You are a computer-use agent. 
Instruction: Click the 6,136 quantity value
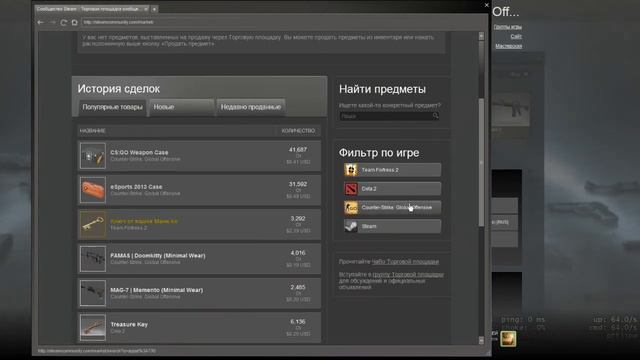(x=298, y=321)
